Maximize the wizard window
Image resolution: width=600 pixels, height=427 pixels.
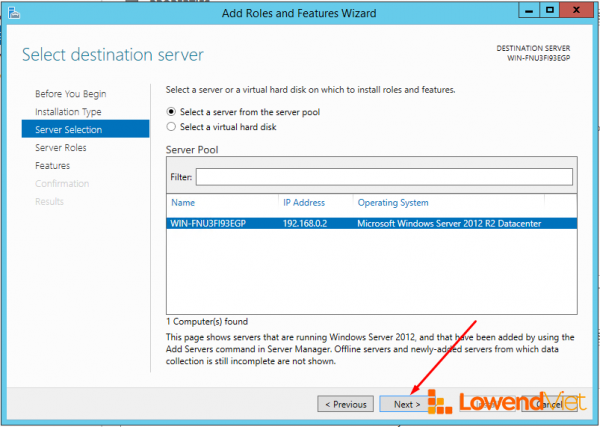549,10
